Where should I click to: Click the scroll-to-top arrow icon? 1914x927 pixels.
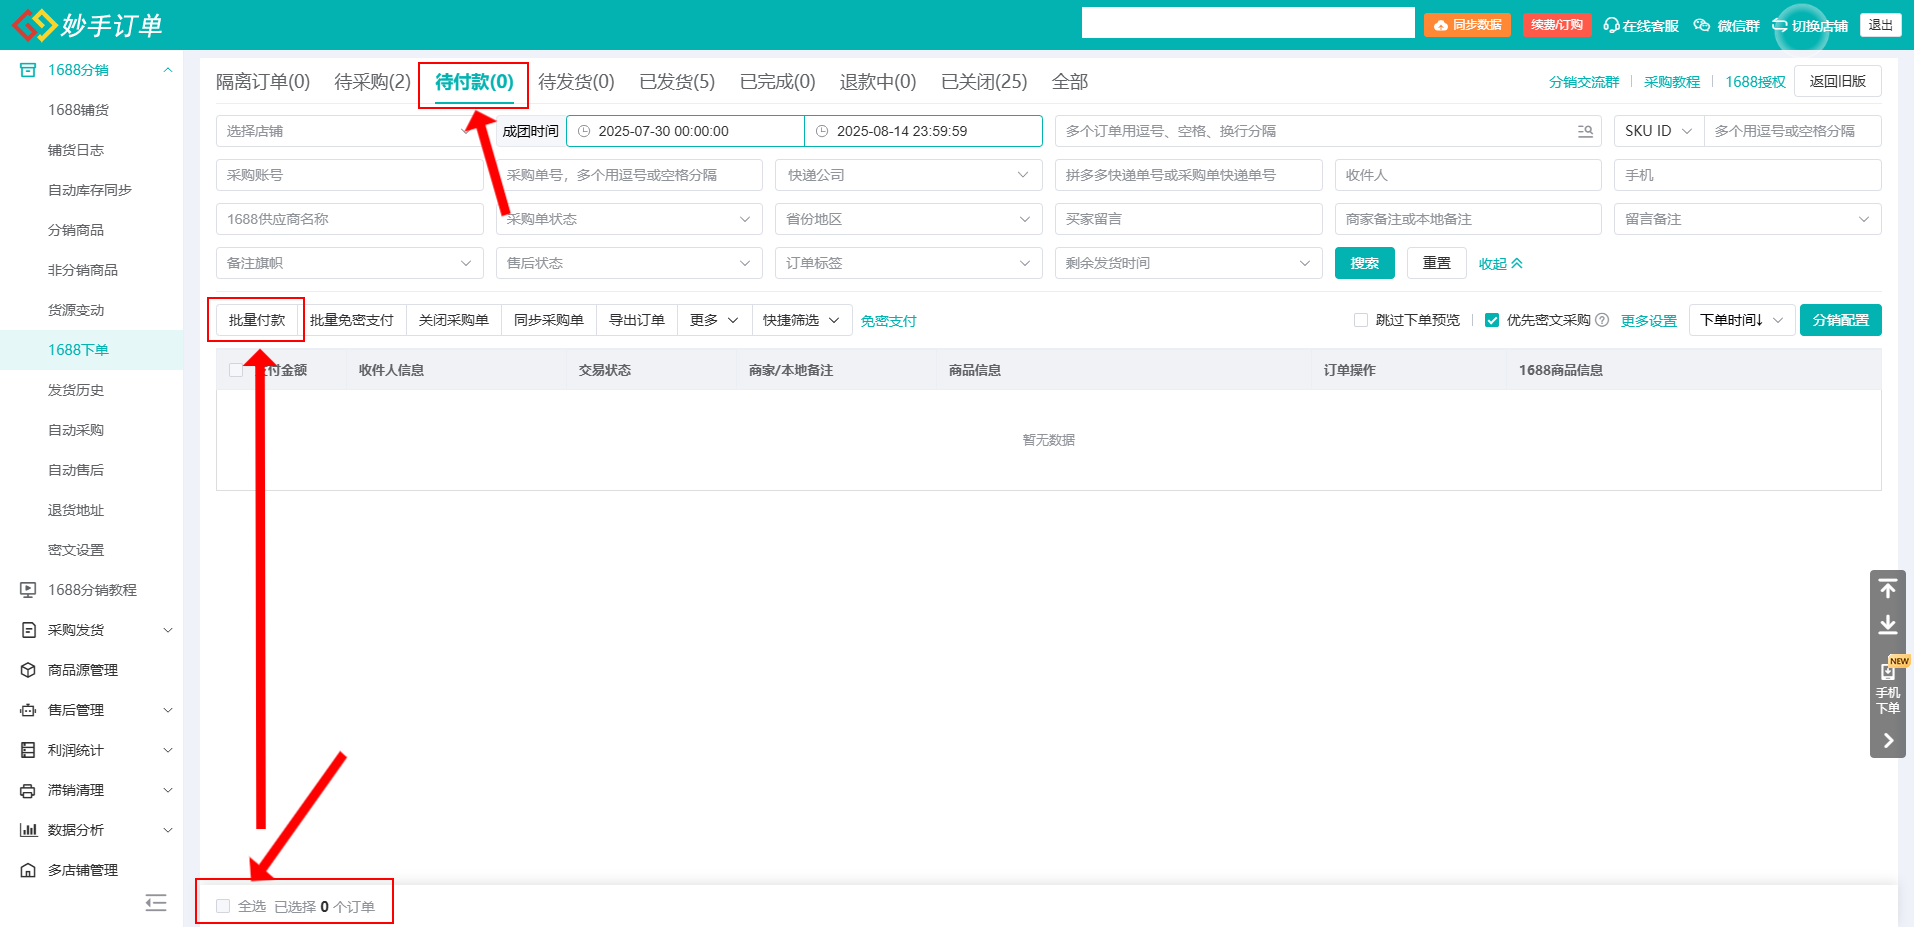[x=1888, y=588]
